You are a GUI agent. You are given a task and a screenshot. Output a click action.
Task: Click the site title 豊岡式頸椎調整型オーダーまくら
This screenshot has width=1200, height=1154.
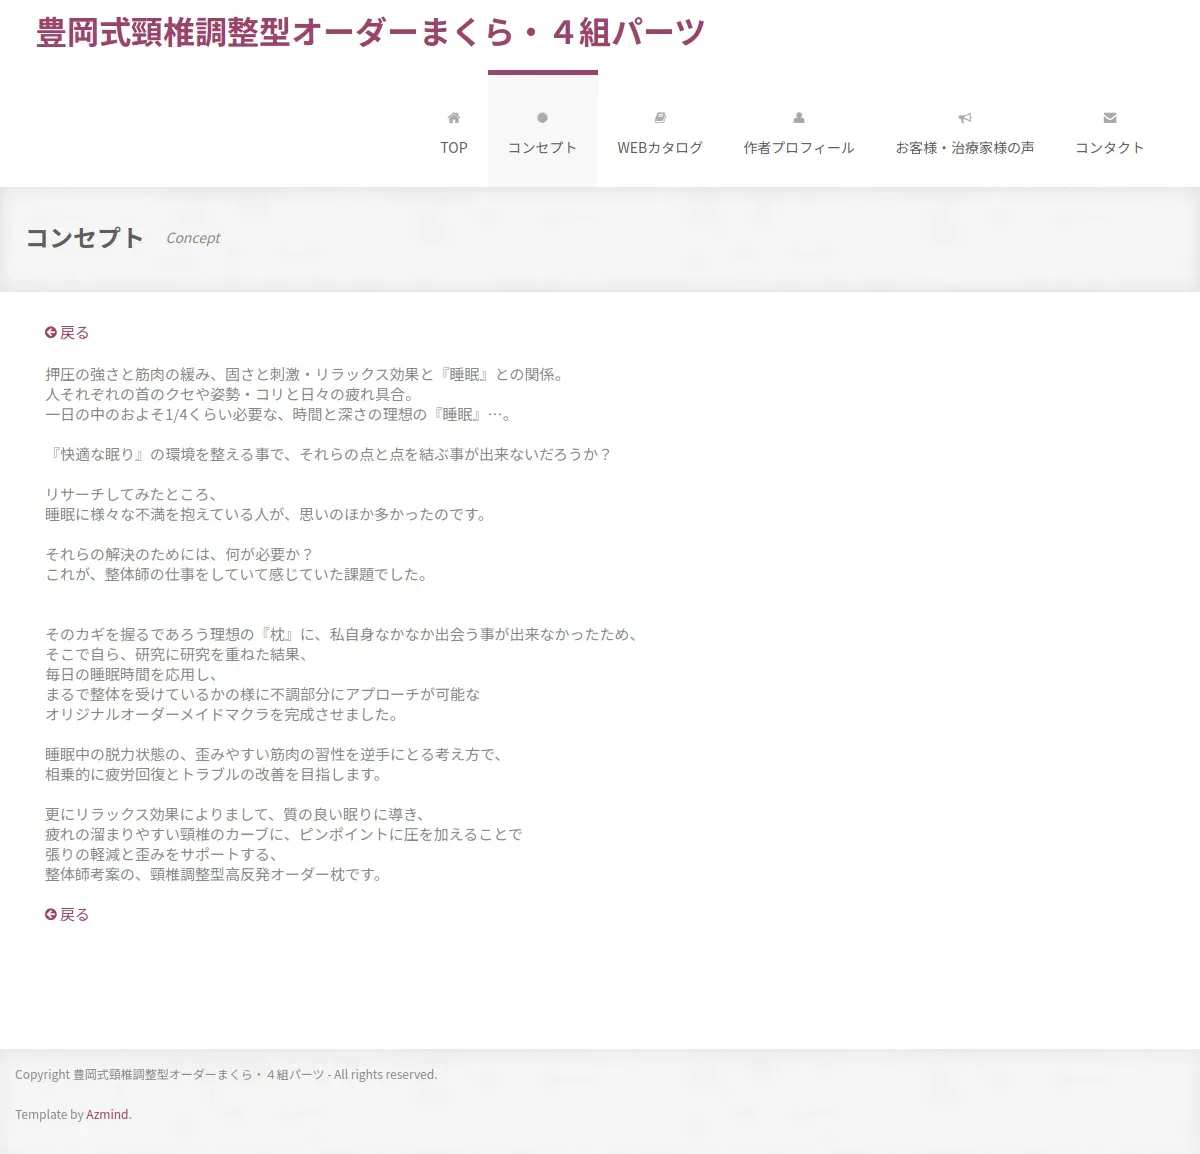coord(370,32)
